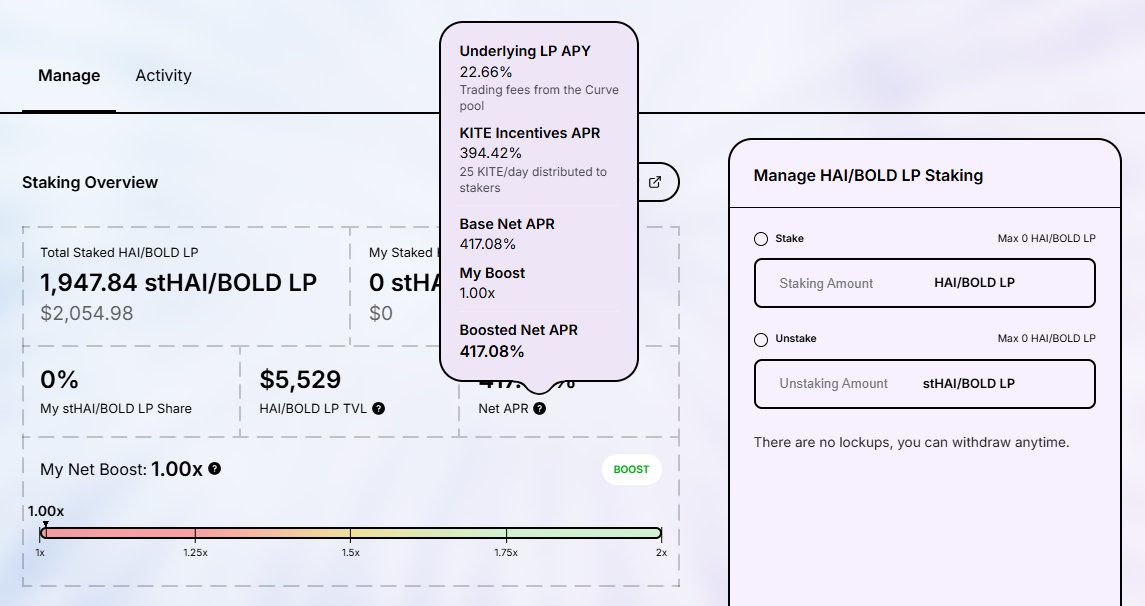This screenshot has width=1145, height=606.
Task: Switch to the Activity tab
Action: coord(164,75)
